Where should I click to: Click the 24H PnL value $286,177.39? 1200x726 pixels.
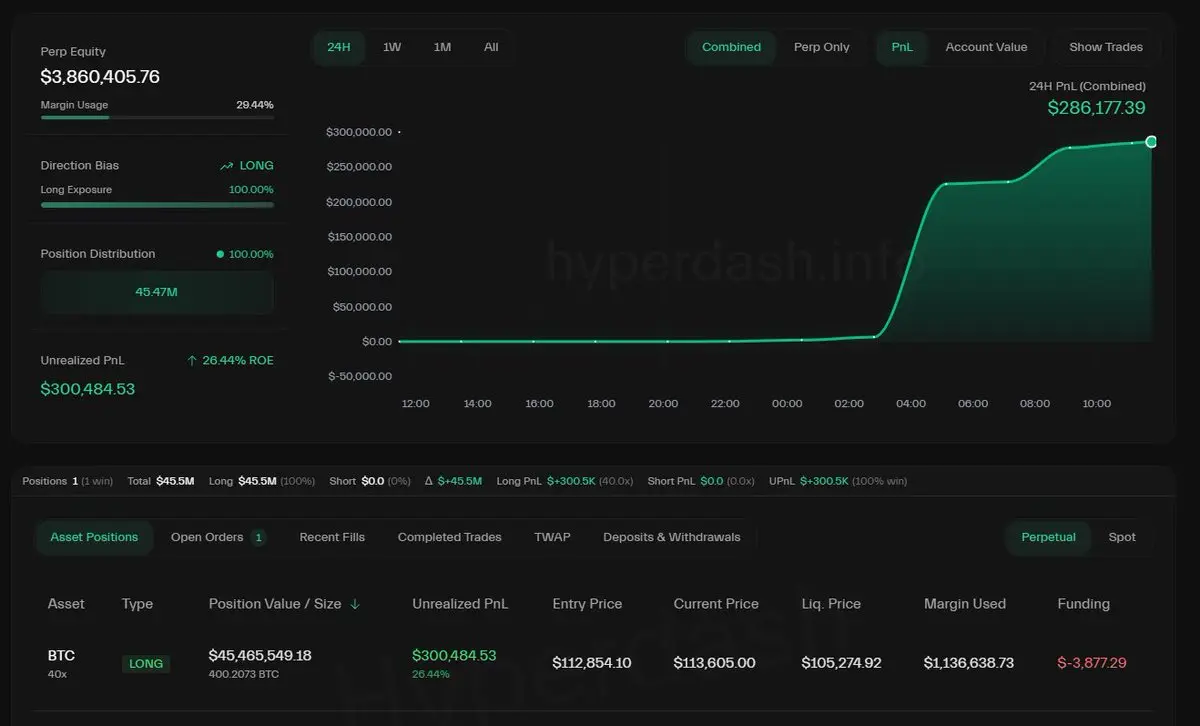(1096, 108)
